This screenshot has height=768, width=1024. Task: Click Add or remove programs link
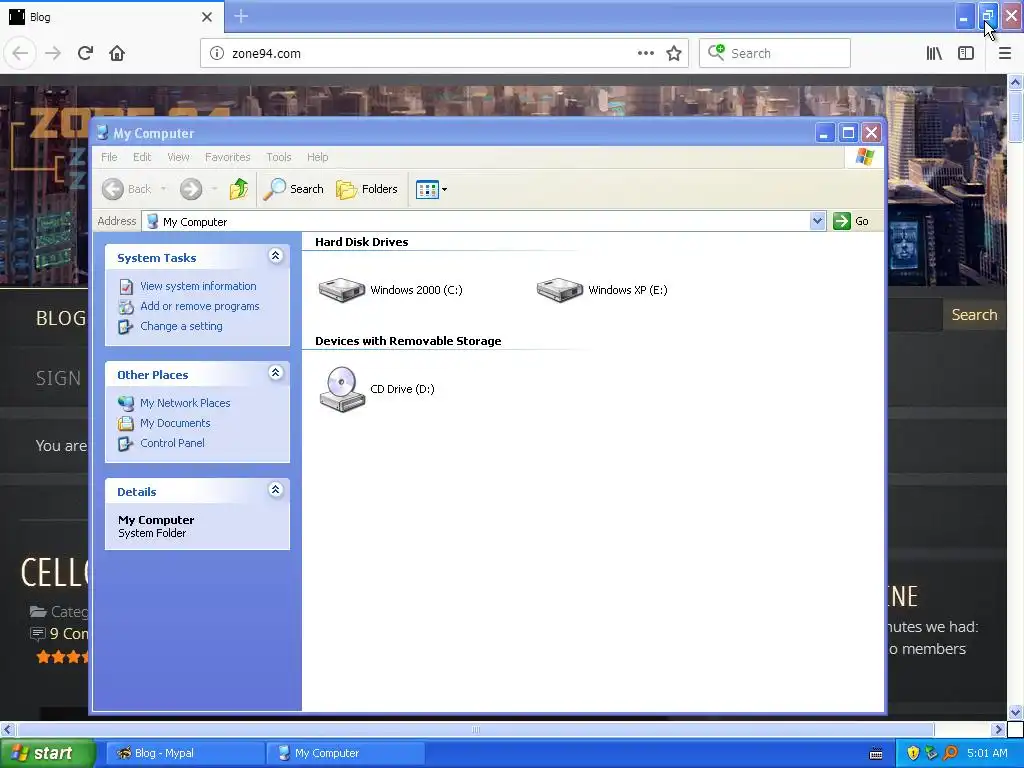[199, 306]
